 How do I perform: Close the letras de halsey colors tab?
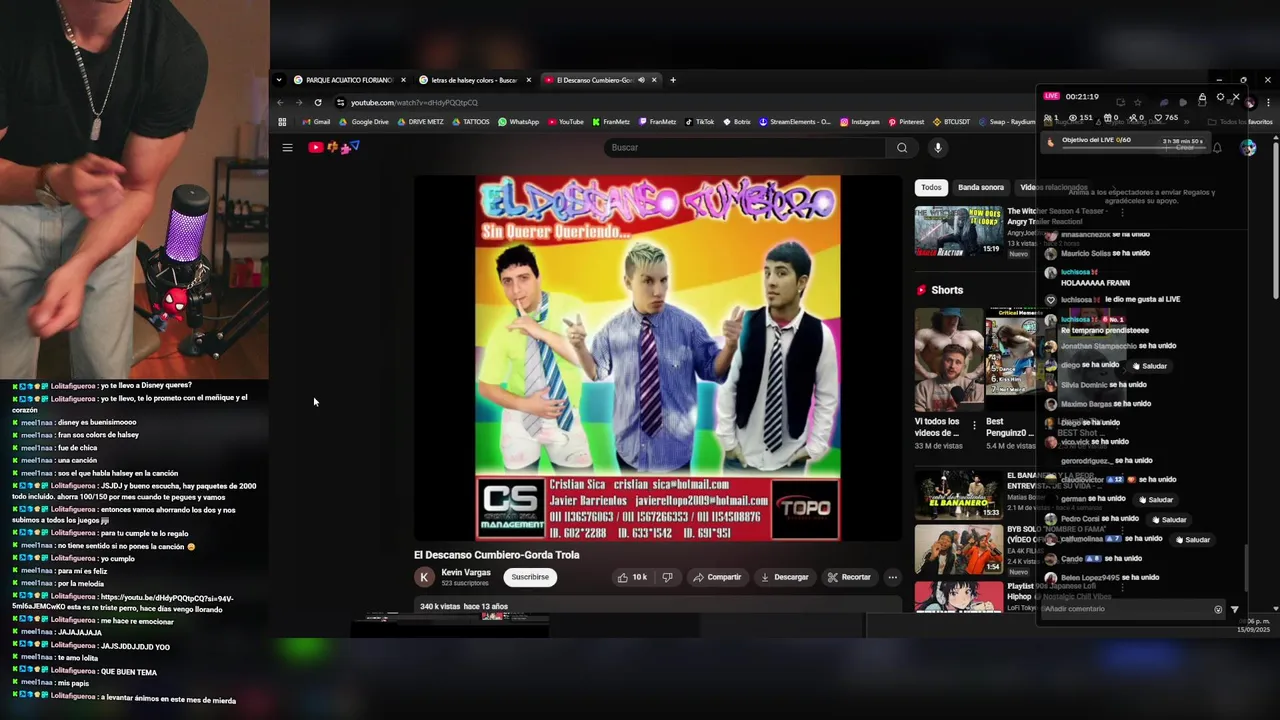pos(528,80)
